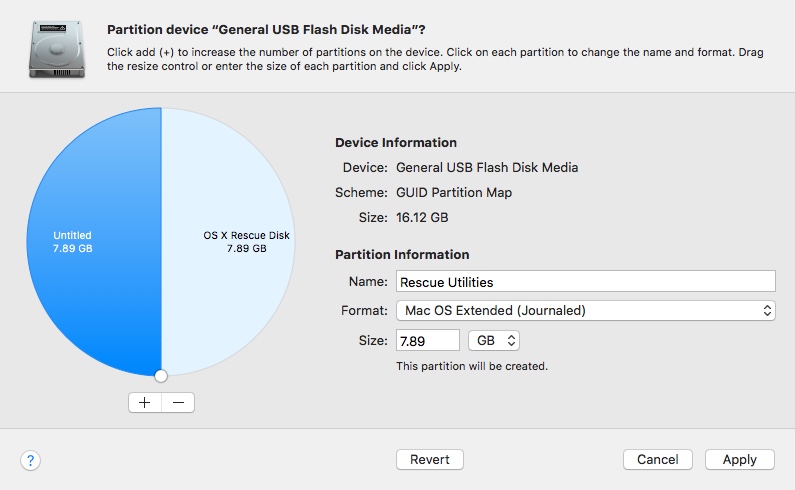This screenshot has height=490, width=795.
Task: Click the Untitled 7.89 GB label
Action: [73, 242]
